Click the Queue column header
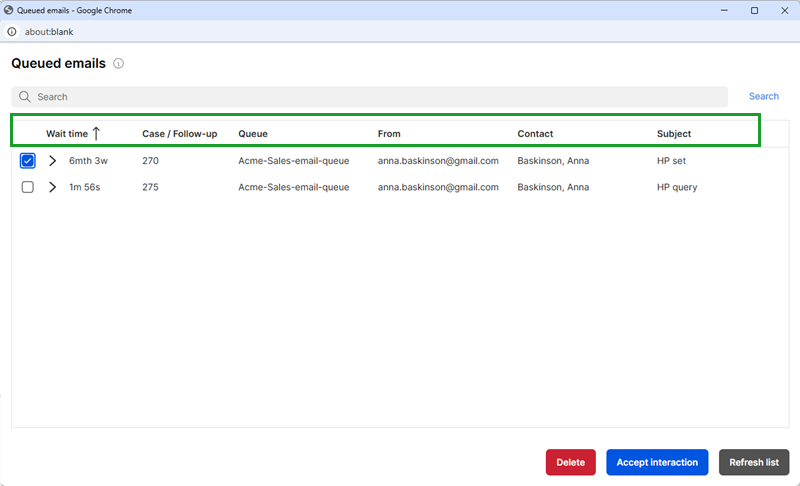 tap(253, 134)
